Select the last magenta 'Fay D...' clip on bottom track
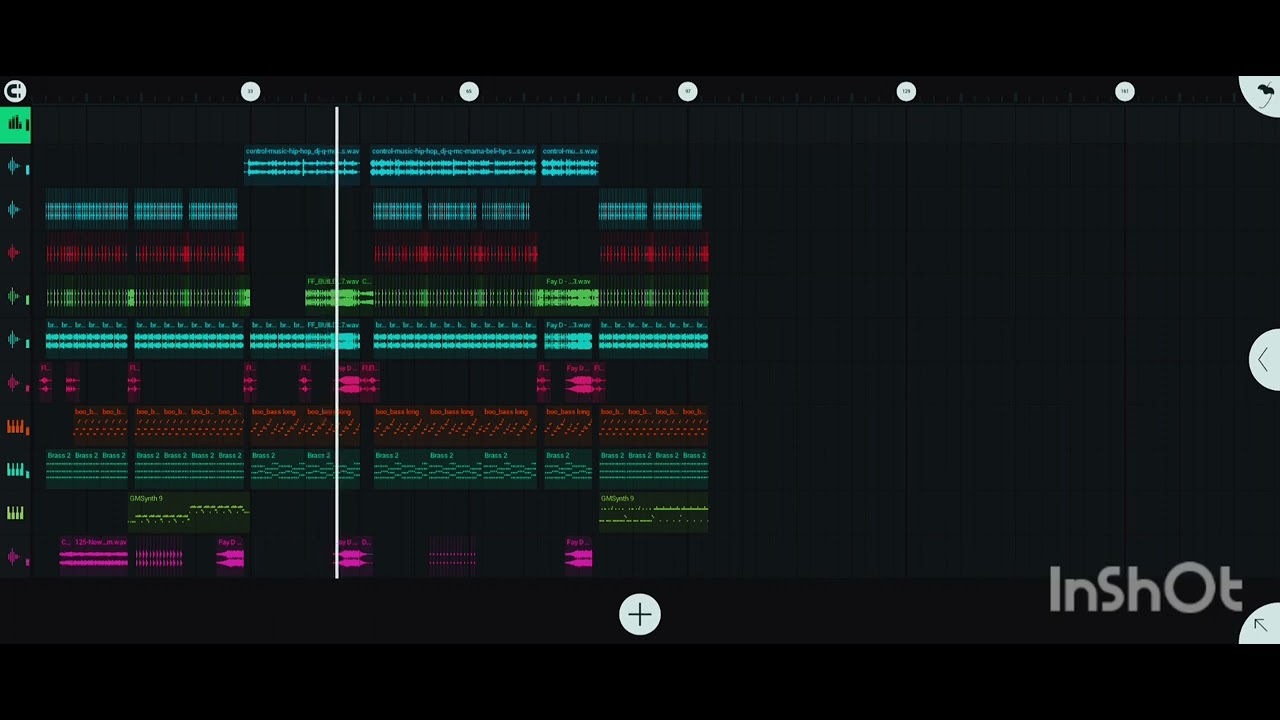This screenshot has height=720, width=1280. pos(579,554)
